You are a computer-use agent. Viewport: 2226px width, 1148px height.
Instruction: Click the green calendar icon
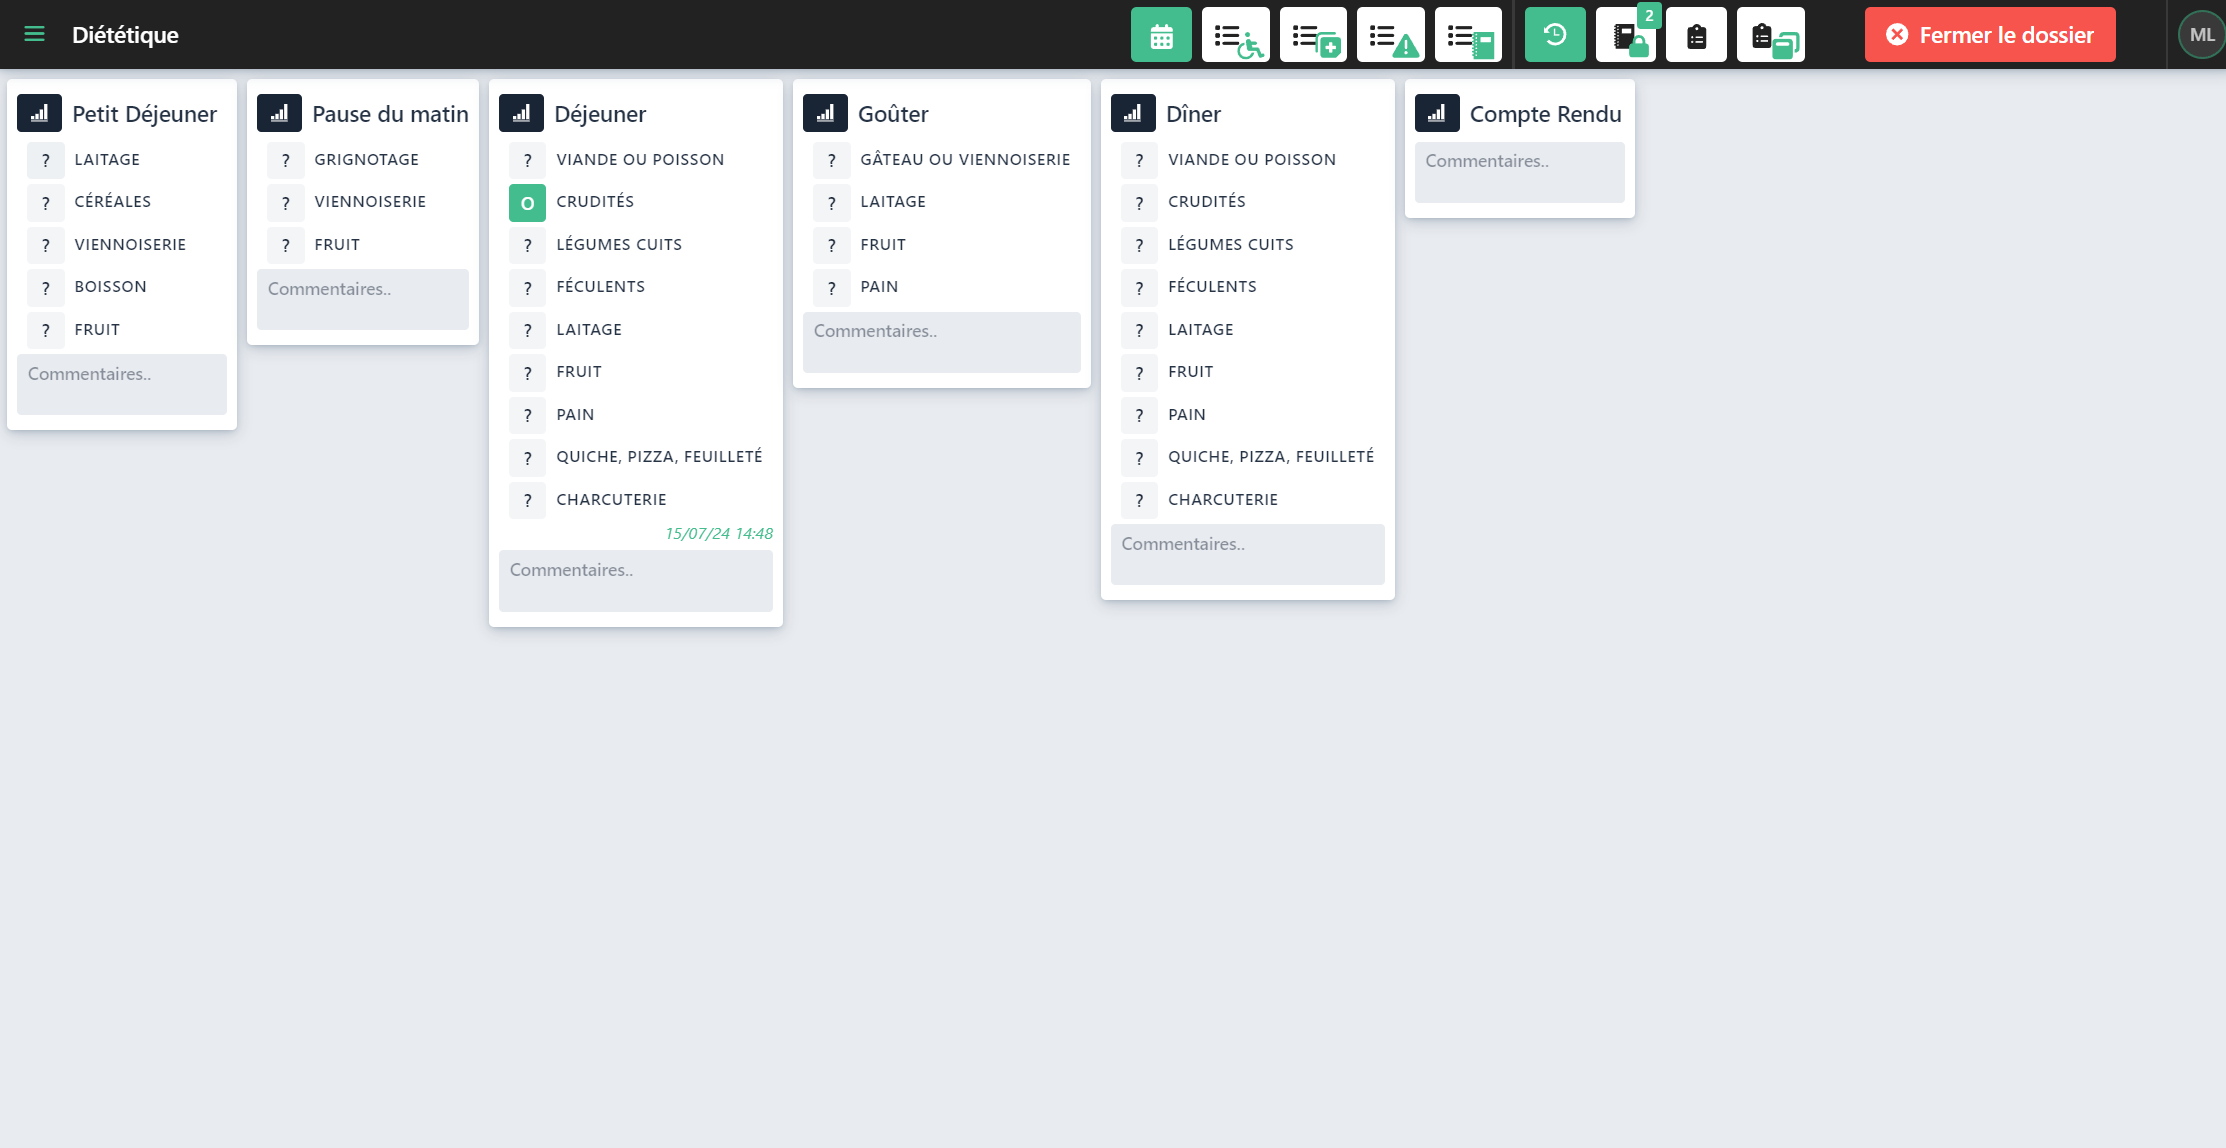(1161, 35)
